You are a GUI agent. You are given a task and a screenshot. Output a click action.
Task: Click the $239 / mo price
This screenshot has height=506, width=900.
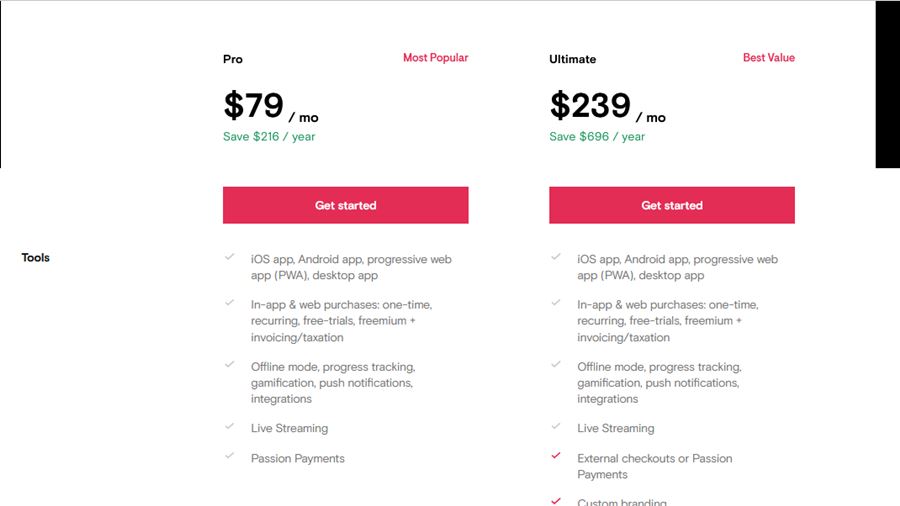607,107
